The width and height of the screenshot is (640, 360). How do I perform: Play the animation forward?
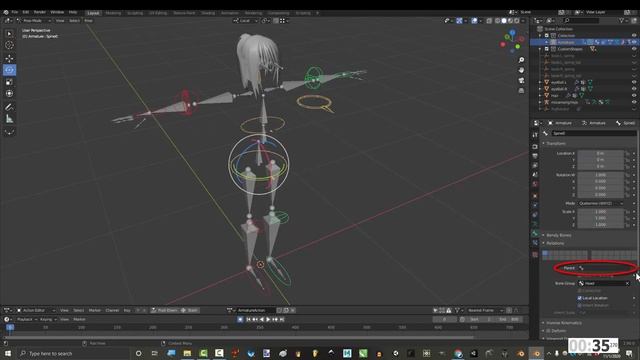pyautogui.click(x=268, y=319)
